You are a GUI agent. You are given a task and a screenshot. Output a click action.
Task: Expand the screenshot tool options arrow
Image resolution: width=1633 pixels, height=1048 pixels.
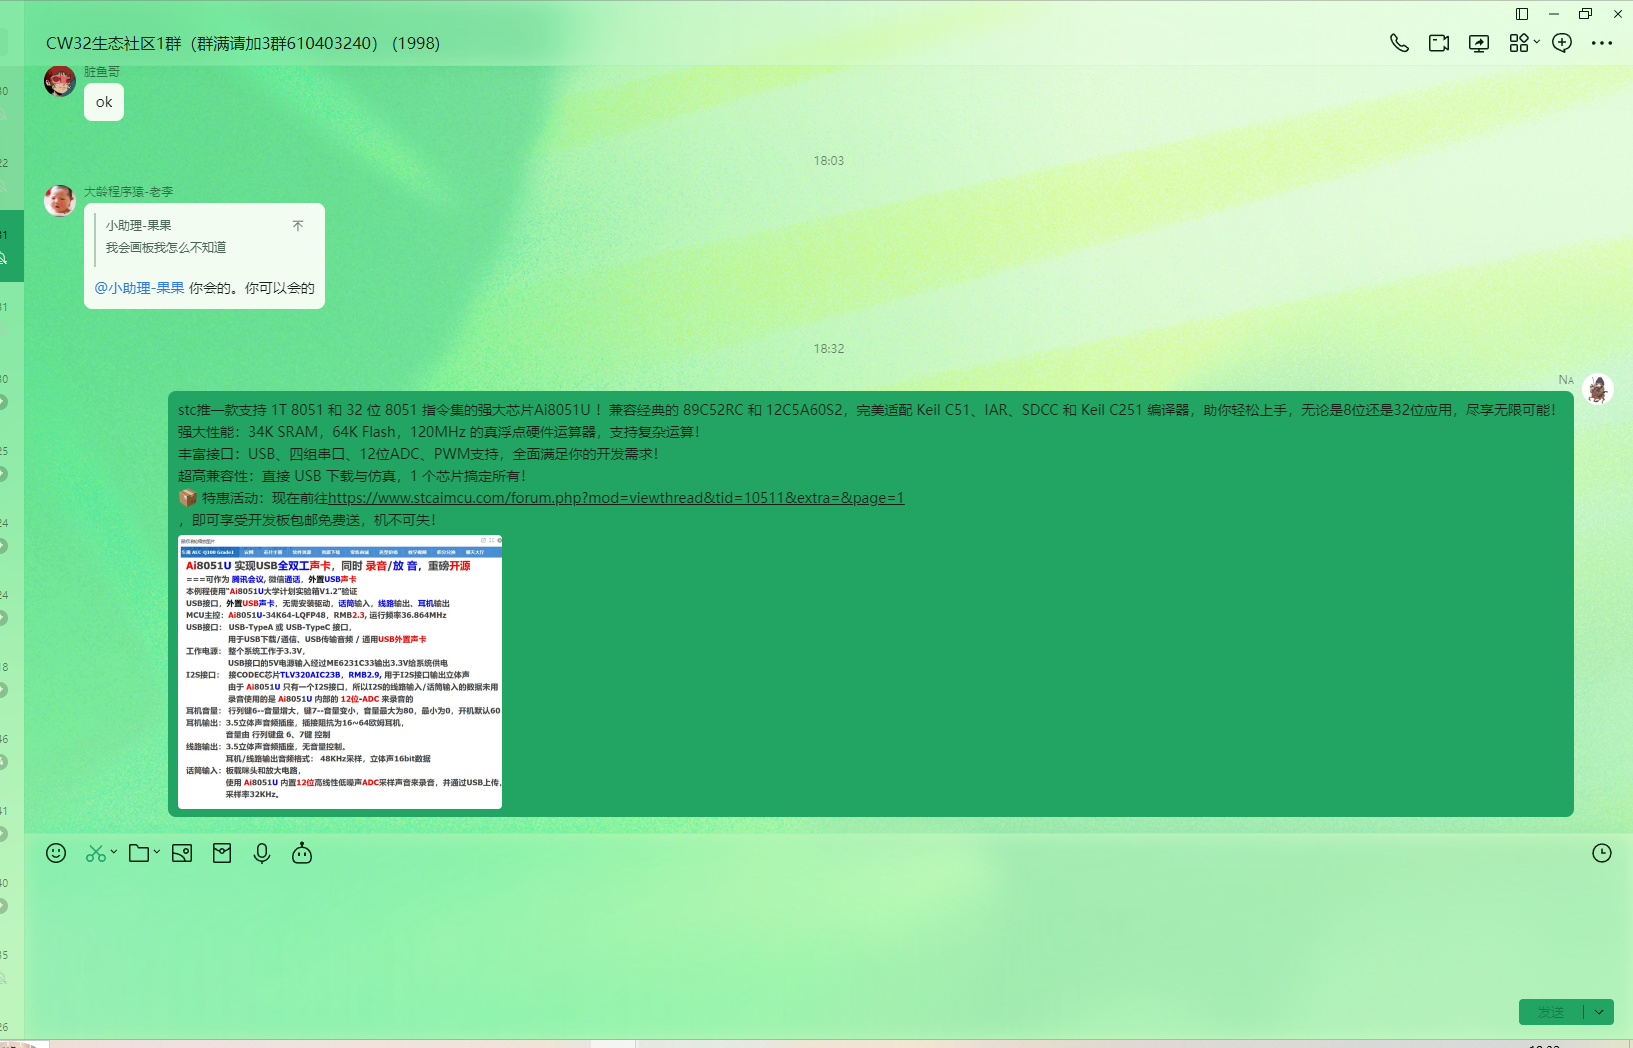(x=114, y=852)
